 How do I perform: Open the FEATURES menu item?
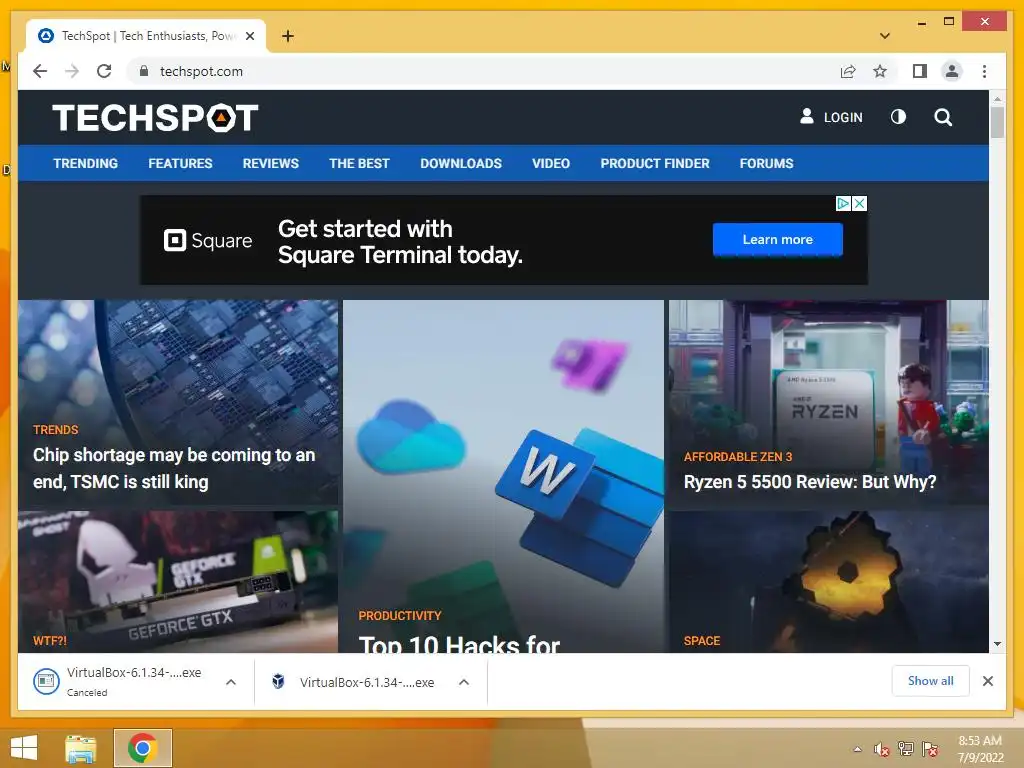pos(180,163)
